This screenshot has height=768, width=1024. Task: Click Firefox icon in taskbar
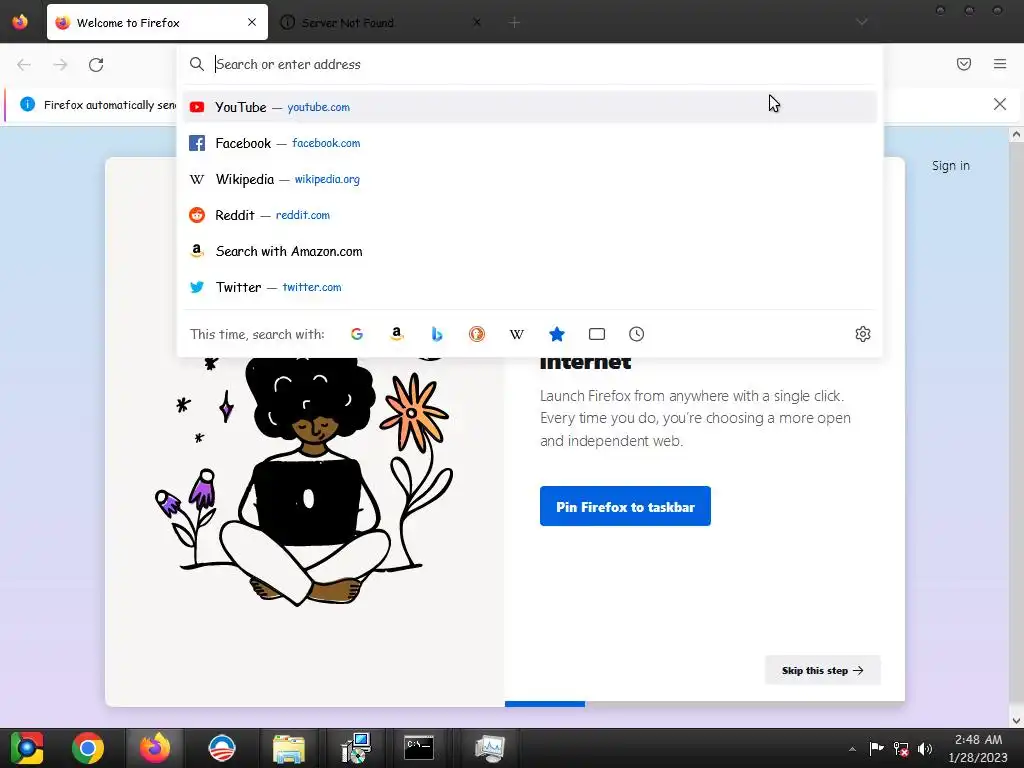155,748
